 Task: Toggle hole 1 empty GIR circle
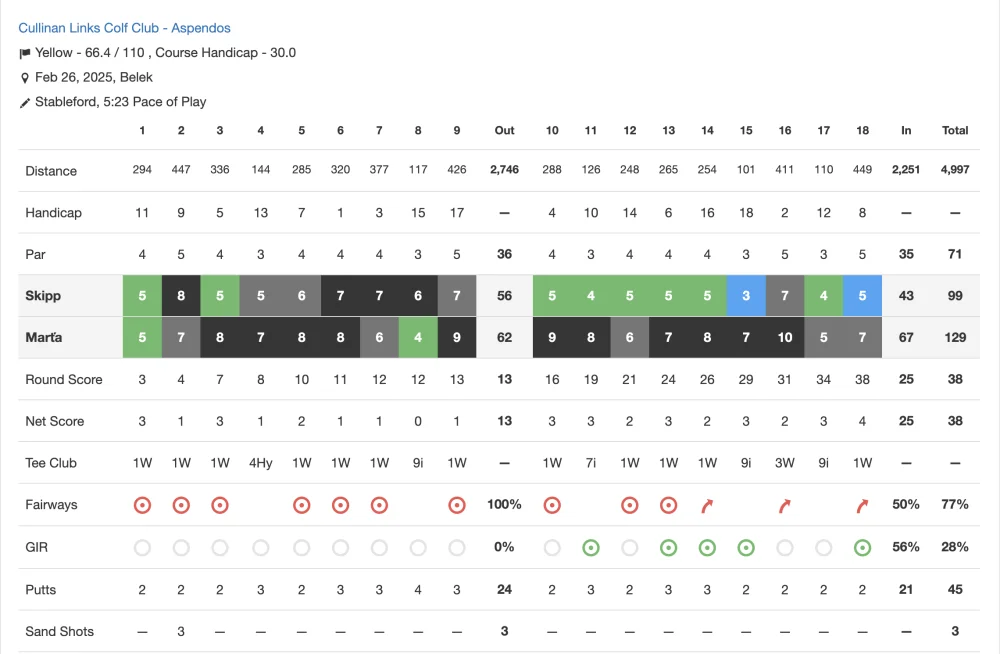point(142,547)
